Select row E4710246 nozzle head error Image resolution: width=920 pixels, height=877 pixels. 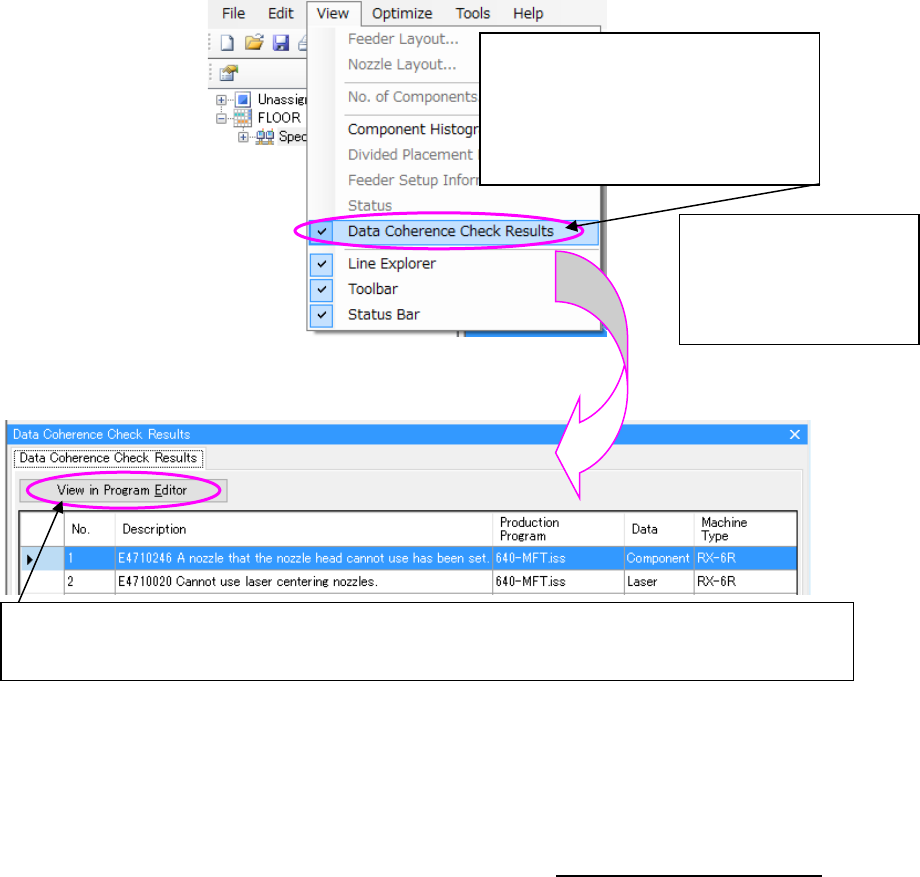click(x=408, y=558)
